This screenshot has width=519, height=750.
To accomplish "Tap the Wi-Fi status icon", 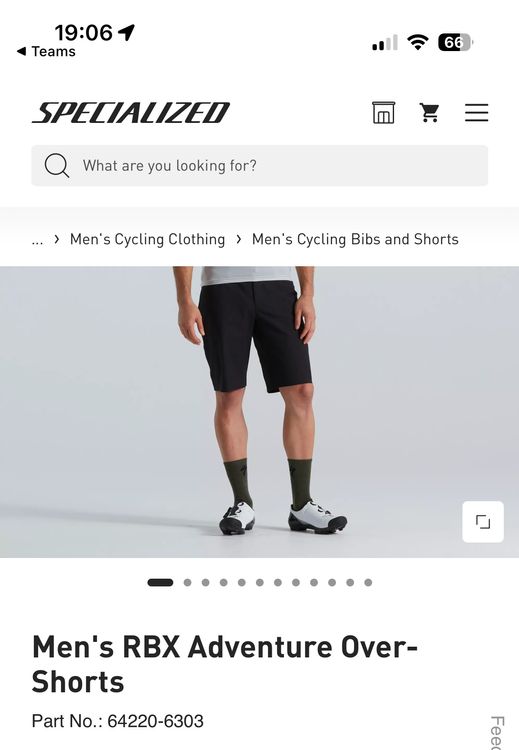I will (x=418, y=42).
